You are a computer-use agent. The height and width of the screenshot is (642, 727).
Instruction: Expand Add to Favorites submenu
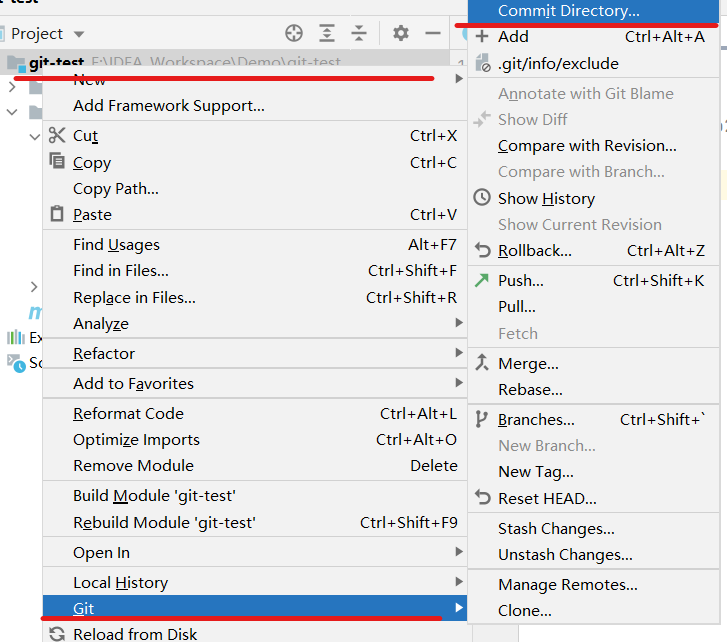click(x=255, y=383)
